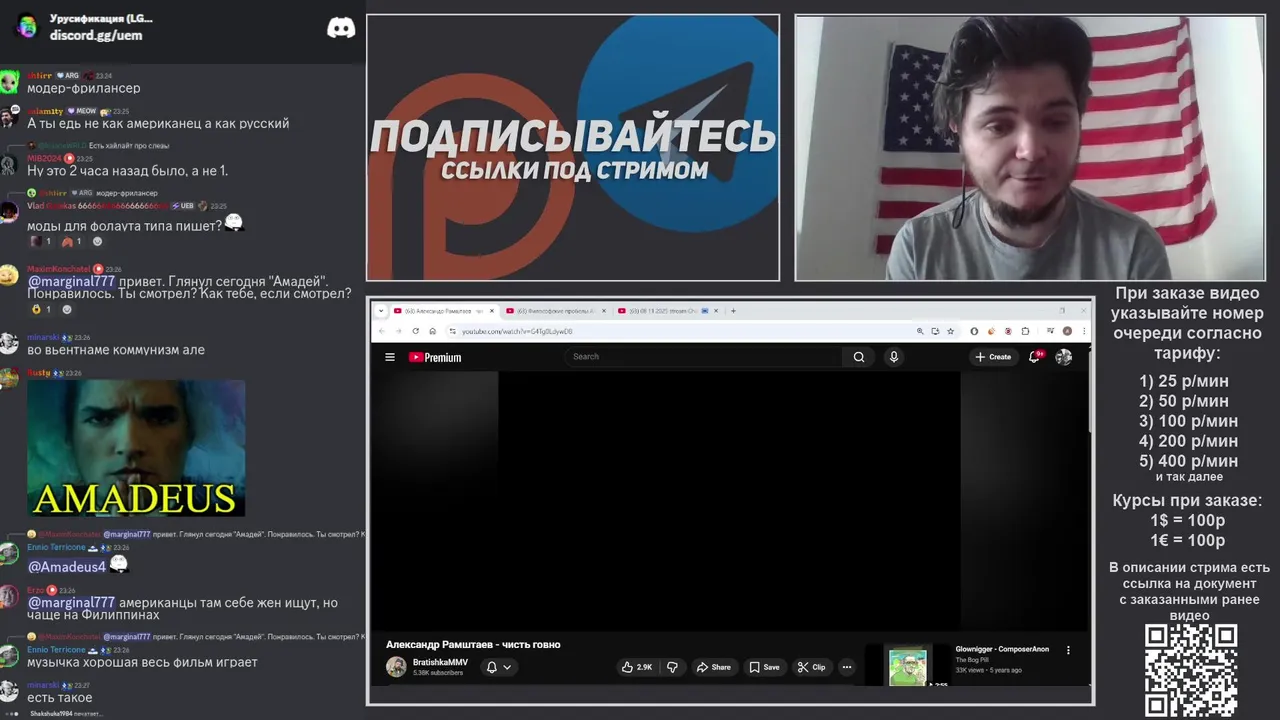Open the YouTube notifications bell with 9+ badge

1035,356
